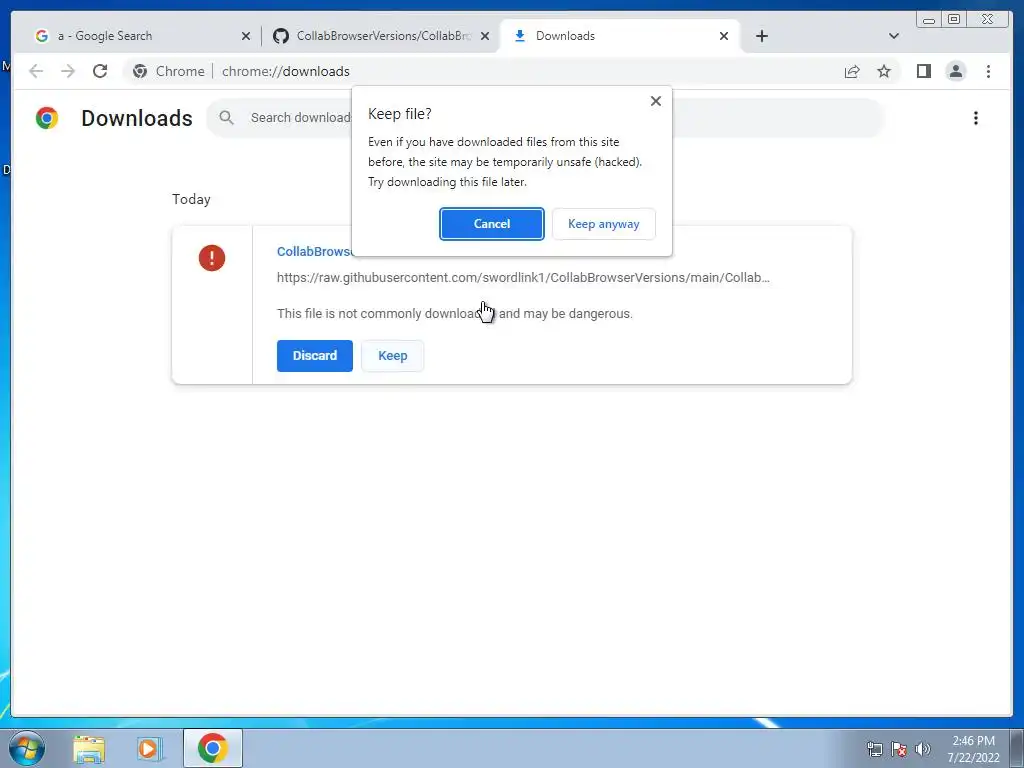Image resolution: width=1024 pixels, height=768 pixels.
Task: Launch Windows Media Player from taskbar
Action: pyautogui.click(x=148, y=748)
